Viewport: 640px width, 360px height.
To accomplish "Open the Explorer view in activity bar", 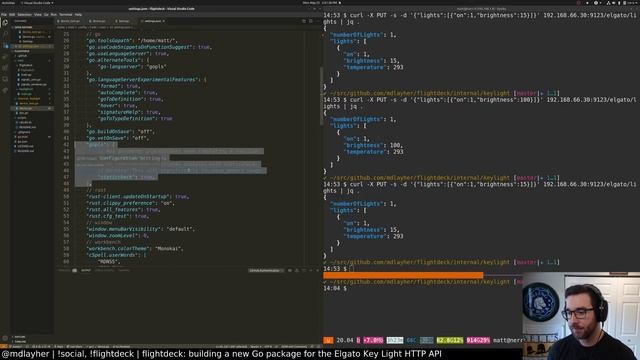I will coord(5,23).
